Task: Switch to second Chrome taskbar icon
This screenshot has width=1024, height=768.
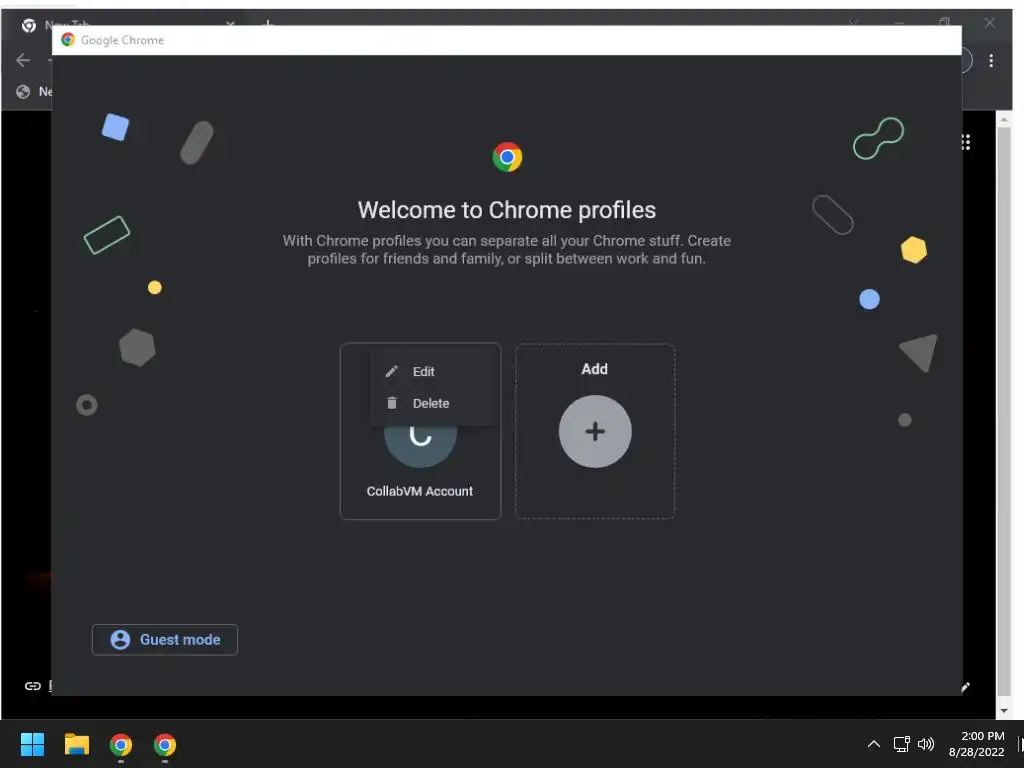Action: [x=165, y=744]
